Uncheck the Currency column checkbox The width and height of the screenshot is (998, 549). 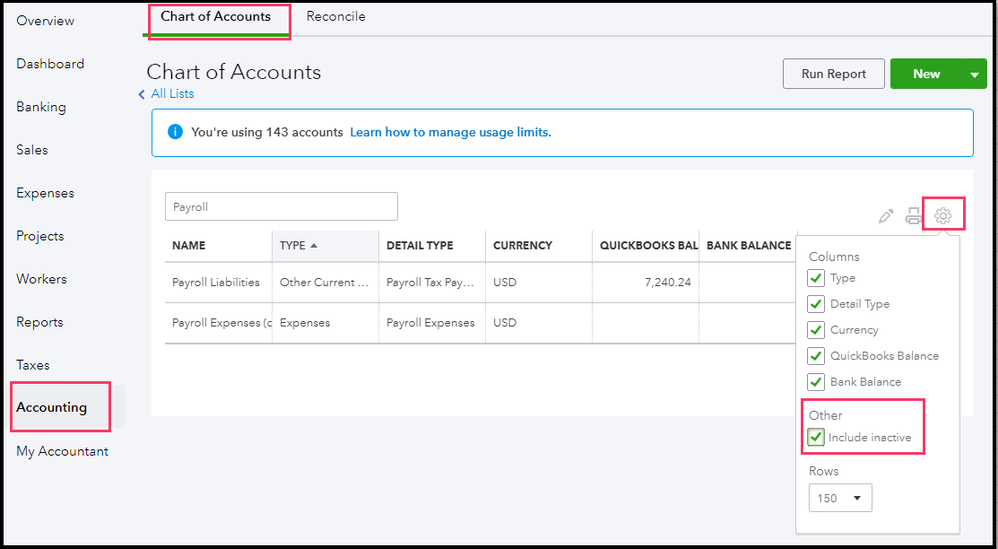[x=816, y=330]
